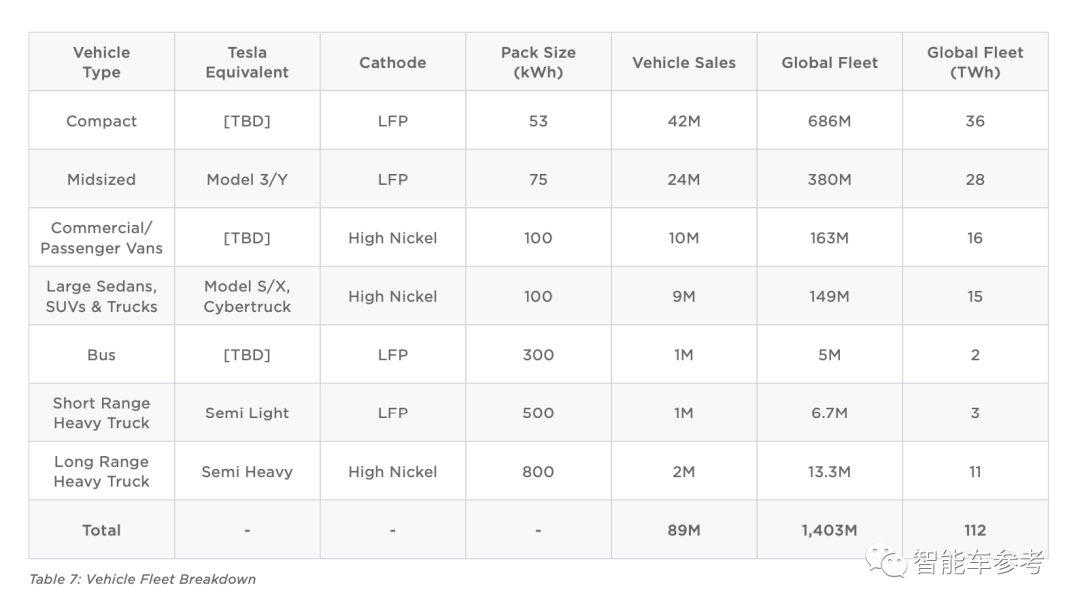Click the 智能车参考 watermark text

point(977,562)
